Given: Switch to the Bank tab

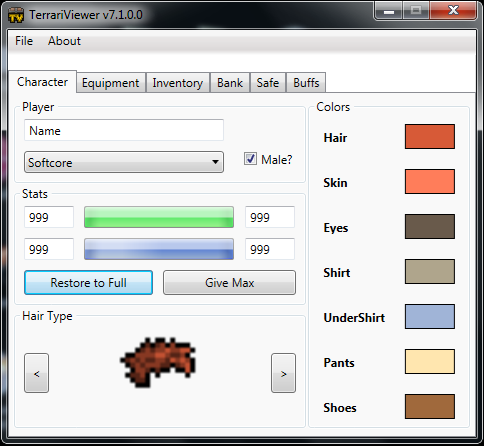Looking at the screenshot, I should click(230, 83).
